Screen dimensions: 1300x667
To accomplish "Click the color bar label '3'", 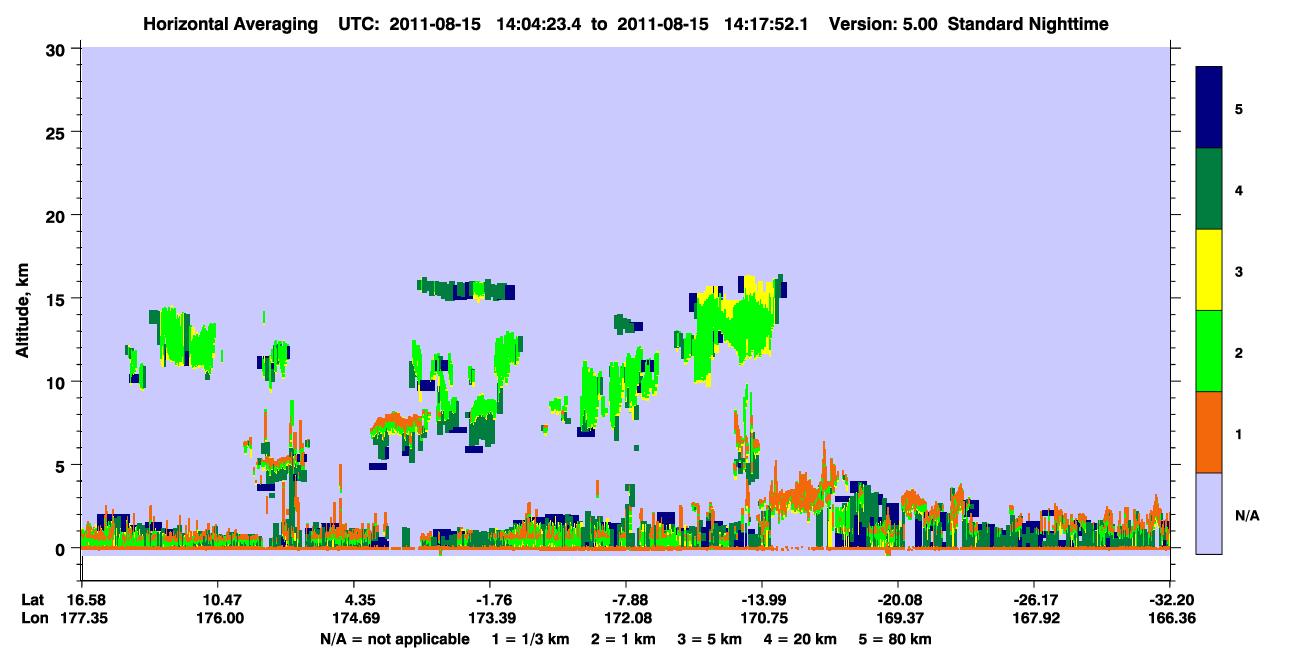I will click(1239, 271).
